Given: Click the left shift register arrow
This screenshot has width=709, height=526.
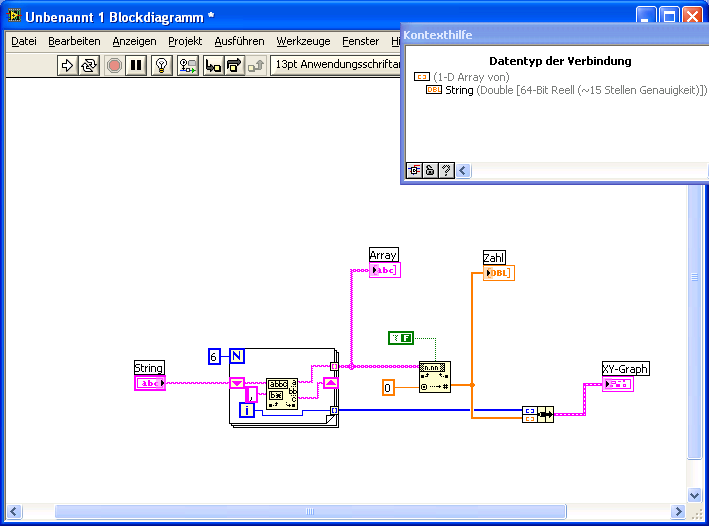Looking at the screenshot, I should (x=237, y=383).
